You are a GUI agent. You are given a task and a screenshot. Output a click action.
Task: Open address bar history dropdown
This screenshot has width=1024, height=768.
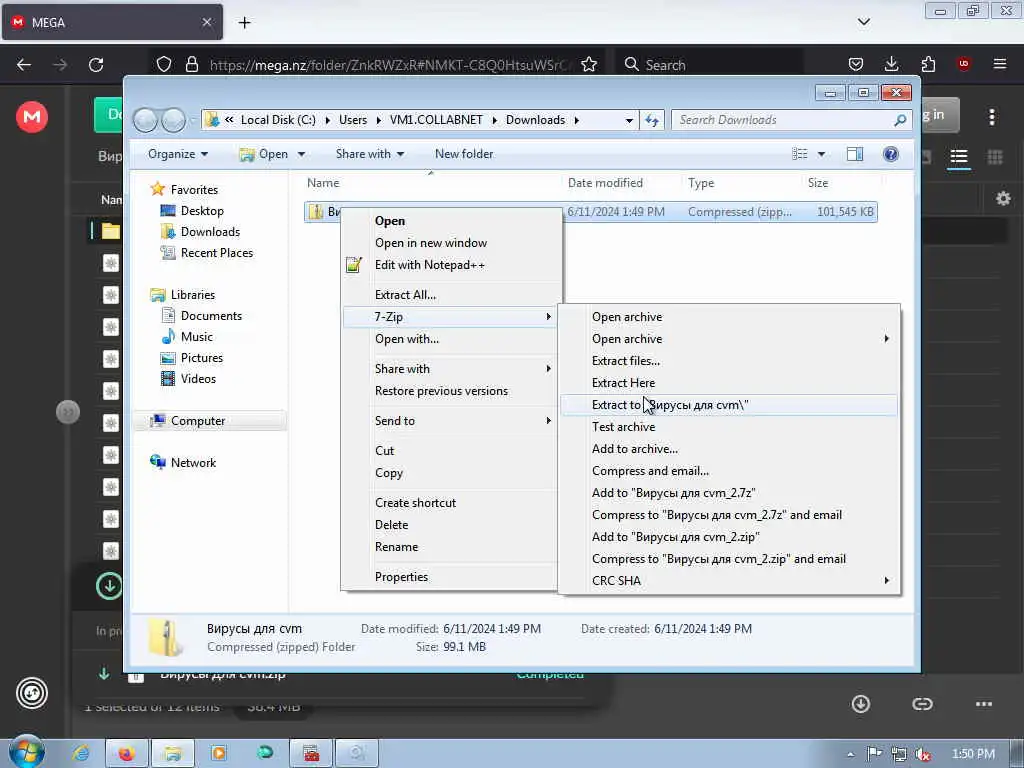[x=629, y=120]
